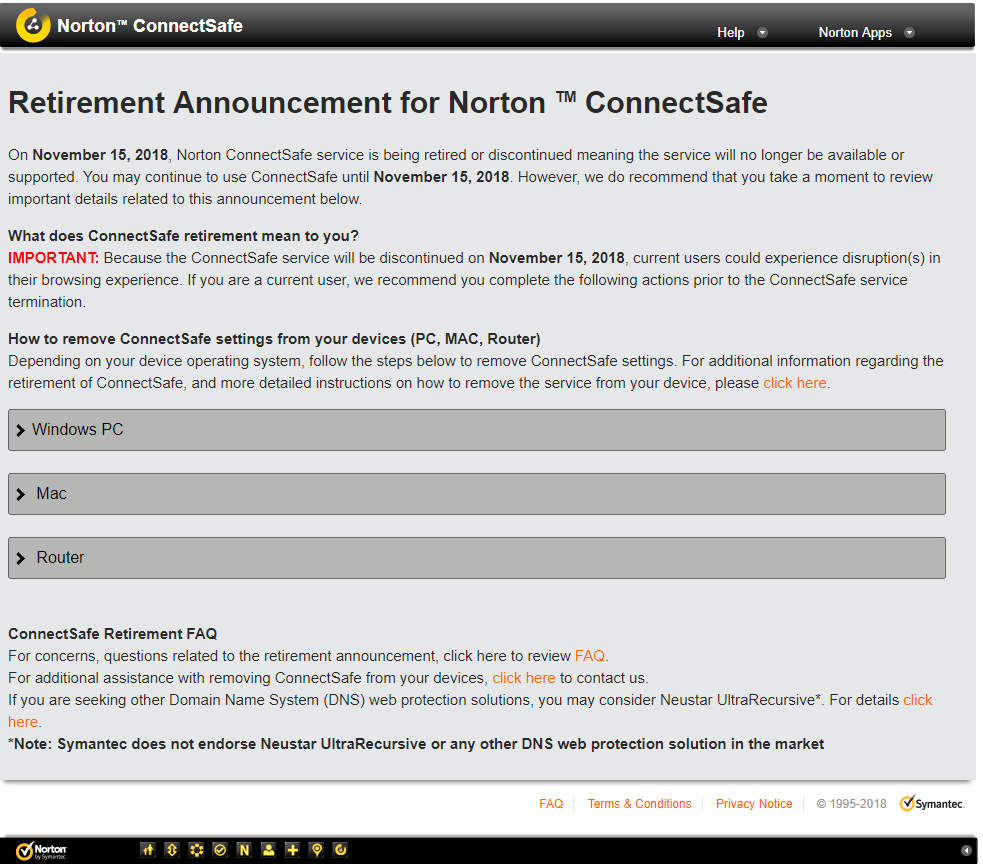983x867 pixels.
Task: Click the 'click here' to contact us link
Action: pos(523,678)
